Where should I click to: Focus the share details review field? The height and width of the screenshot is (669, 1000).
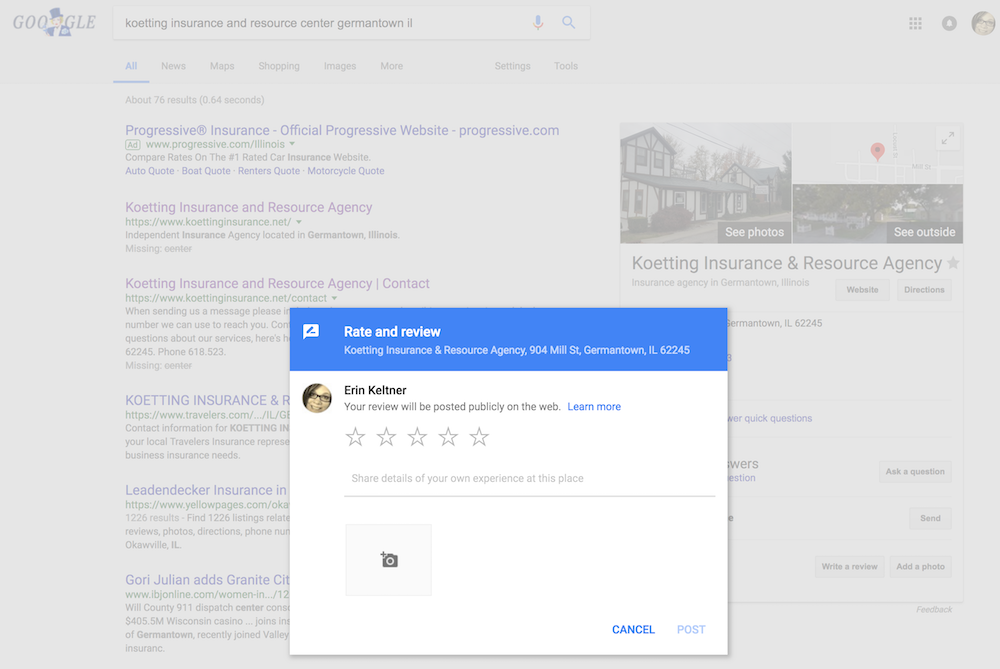[x=529, y=478]
